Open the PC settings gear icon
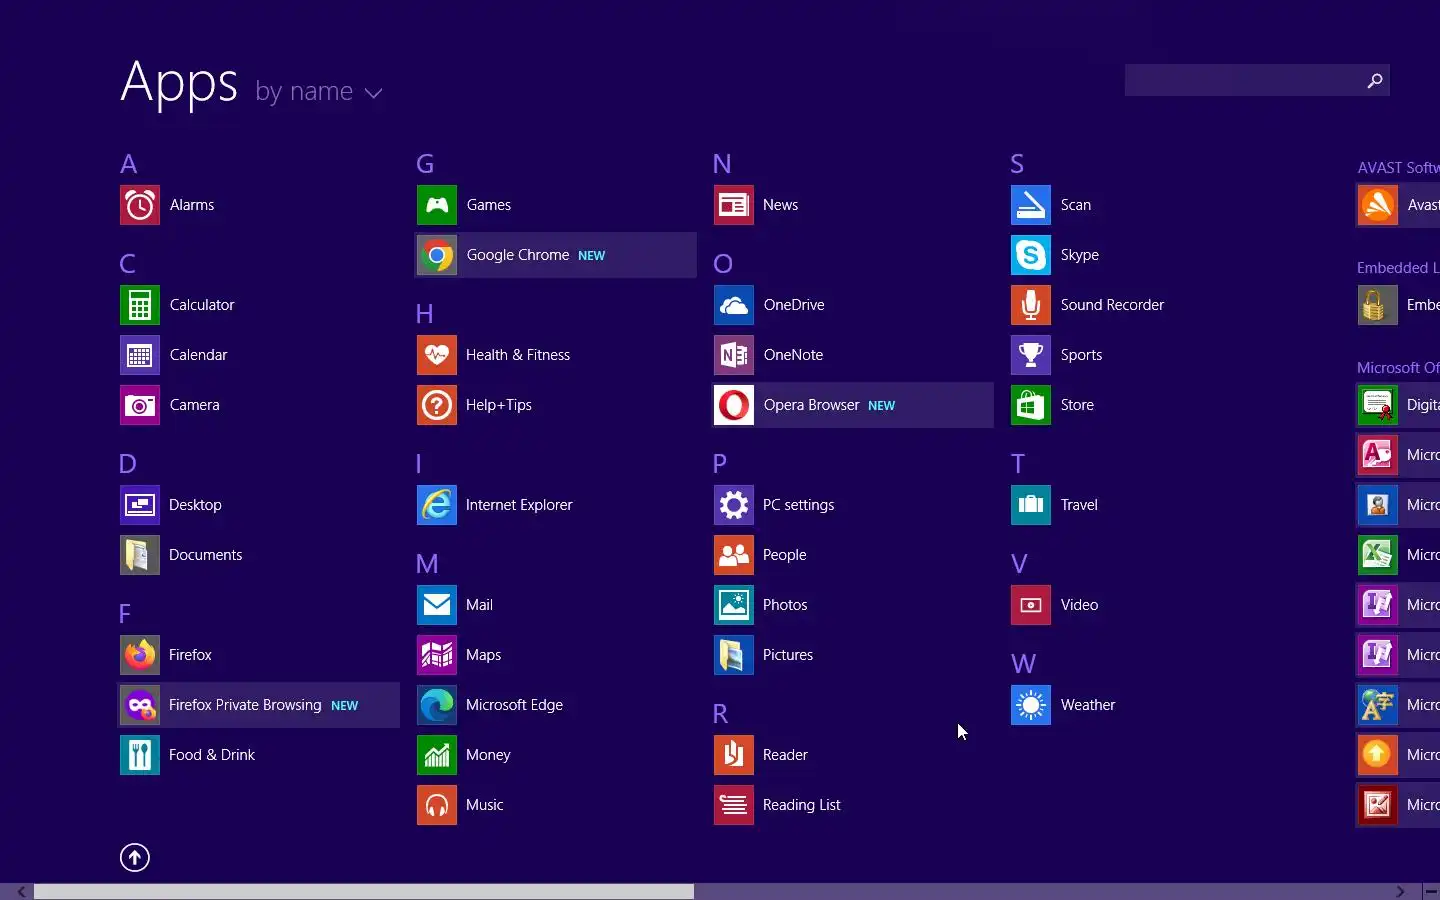Image resolution: width=1440 pixels, height=900 pixels. [734, 505]
